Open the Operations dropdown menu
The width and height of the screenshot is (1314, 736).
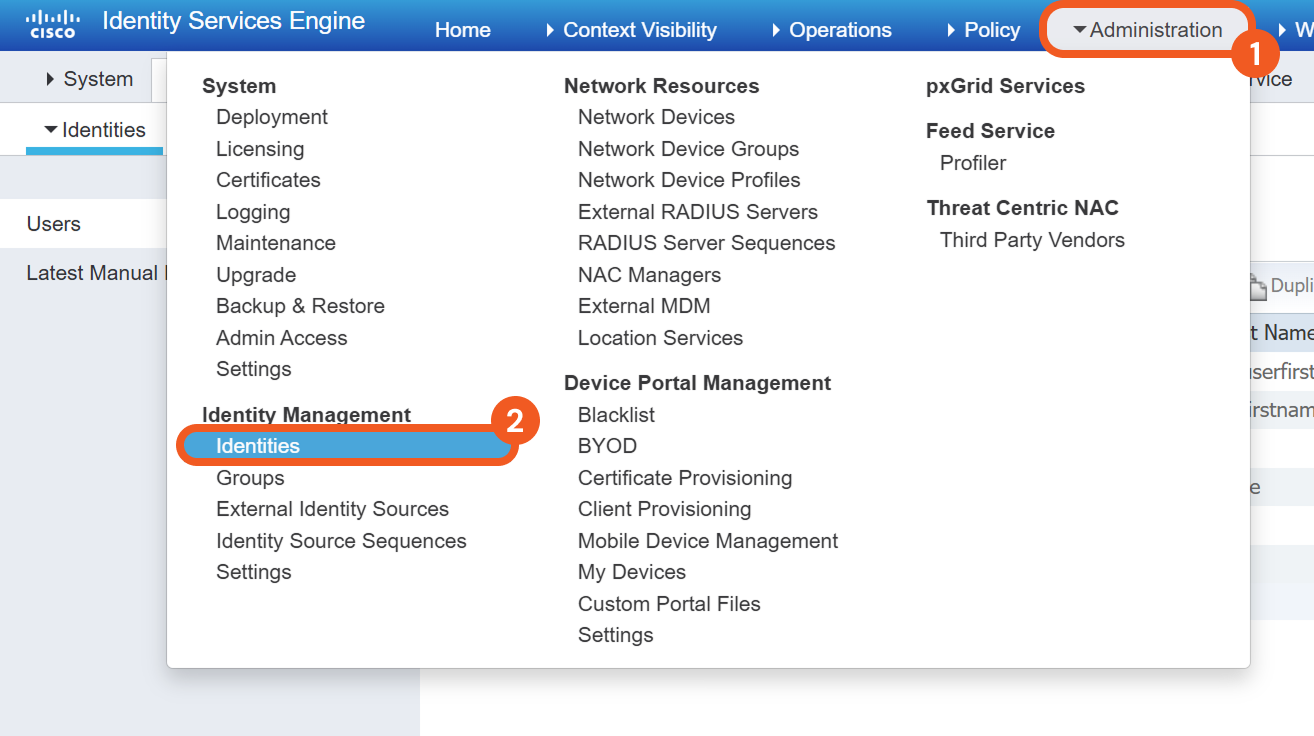pos(831,30)
